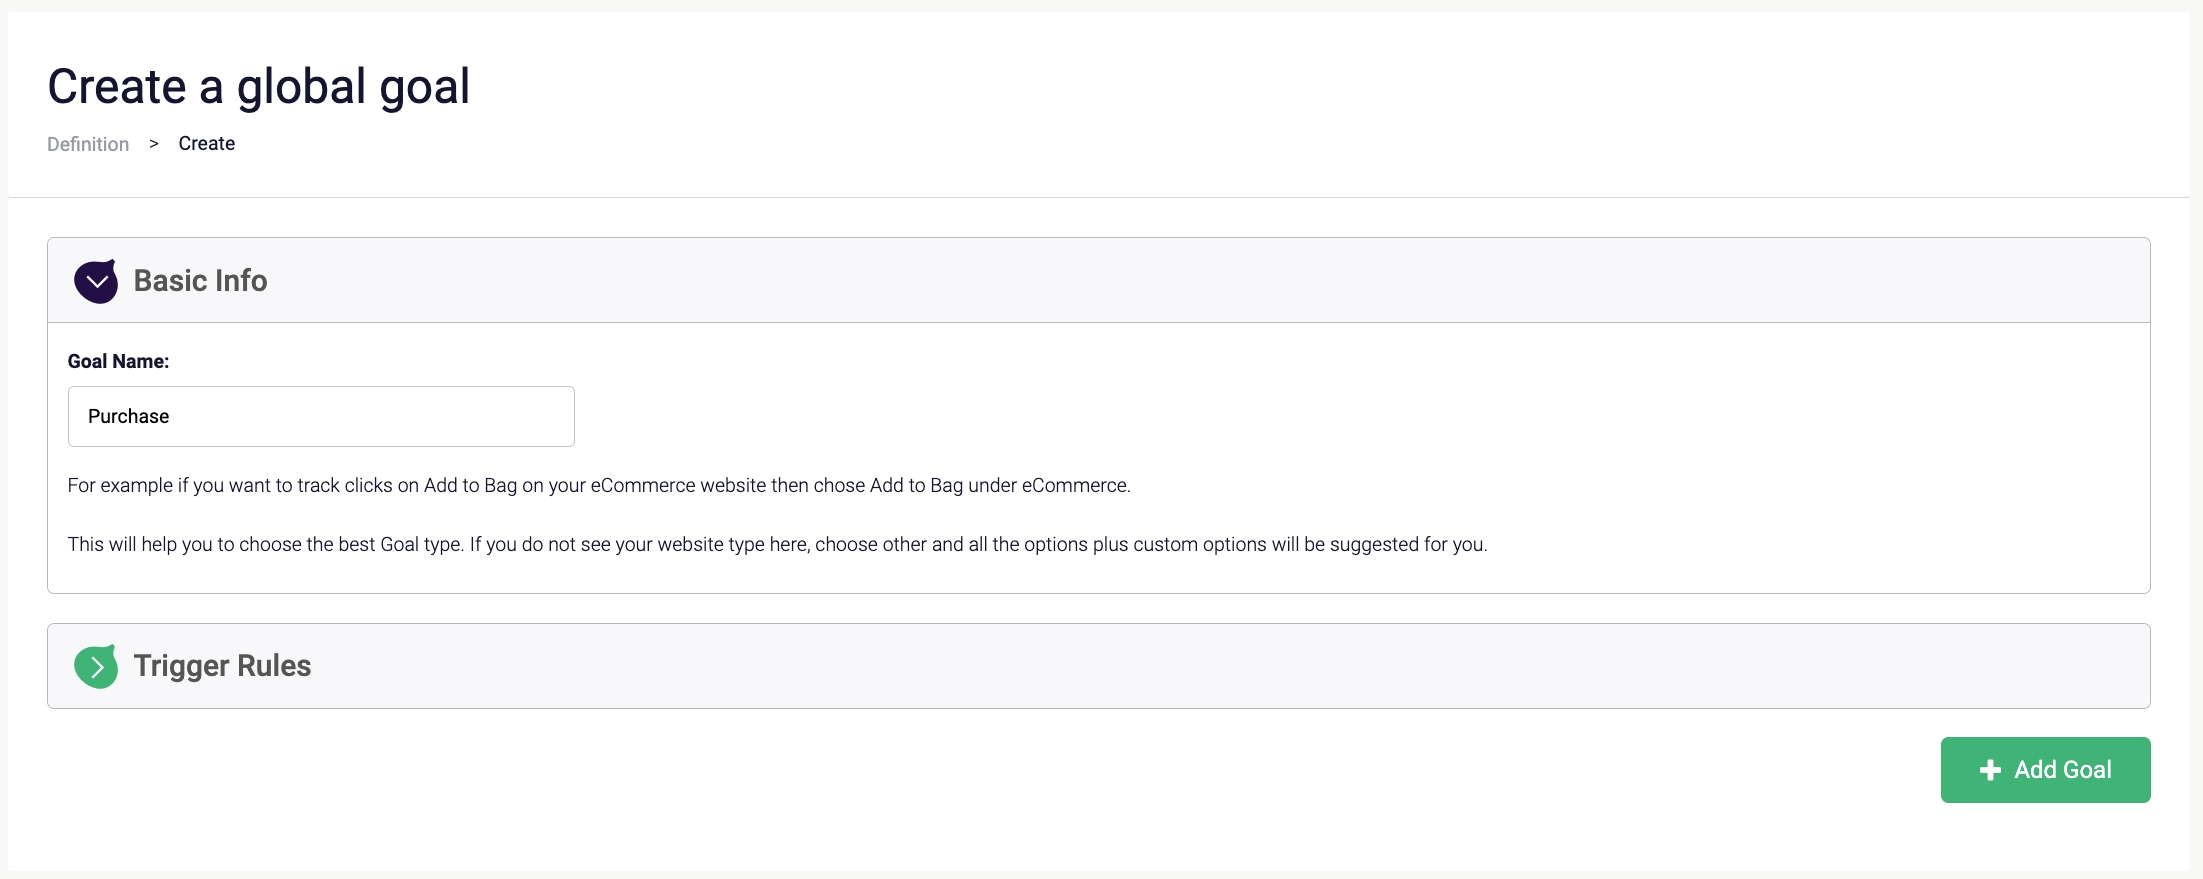Image resolution: width=2203 pixels, height=879 pixels.
Task: Select the Create breadcrumb item
Action: 207,144
